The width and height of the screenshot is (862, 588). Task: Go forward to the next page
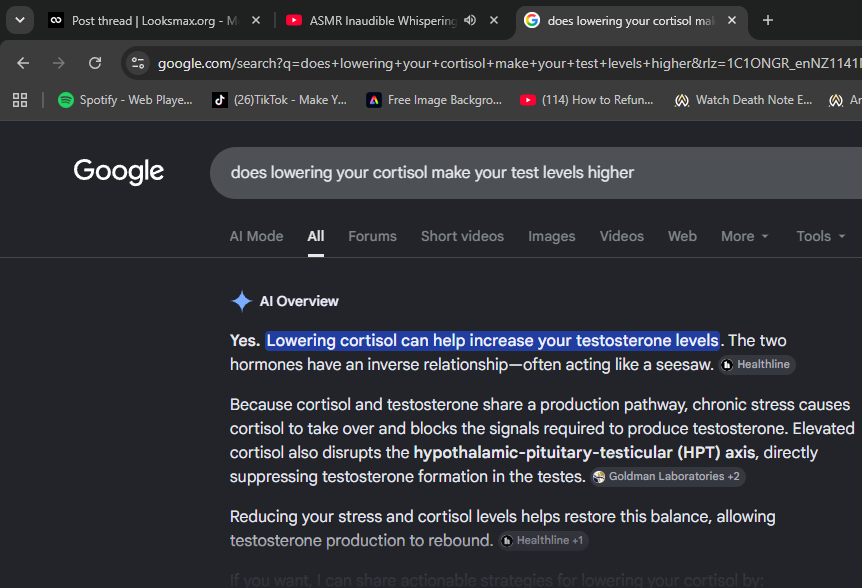coord(59,63)
